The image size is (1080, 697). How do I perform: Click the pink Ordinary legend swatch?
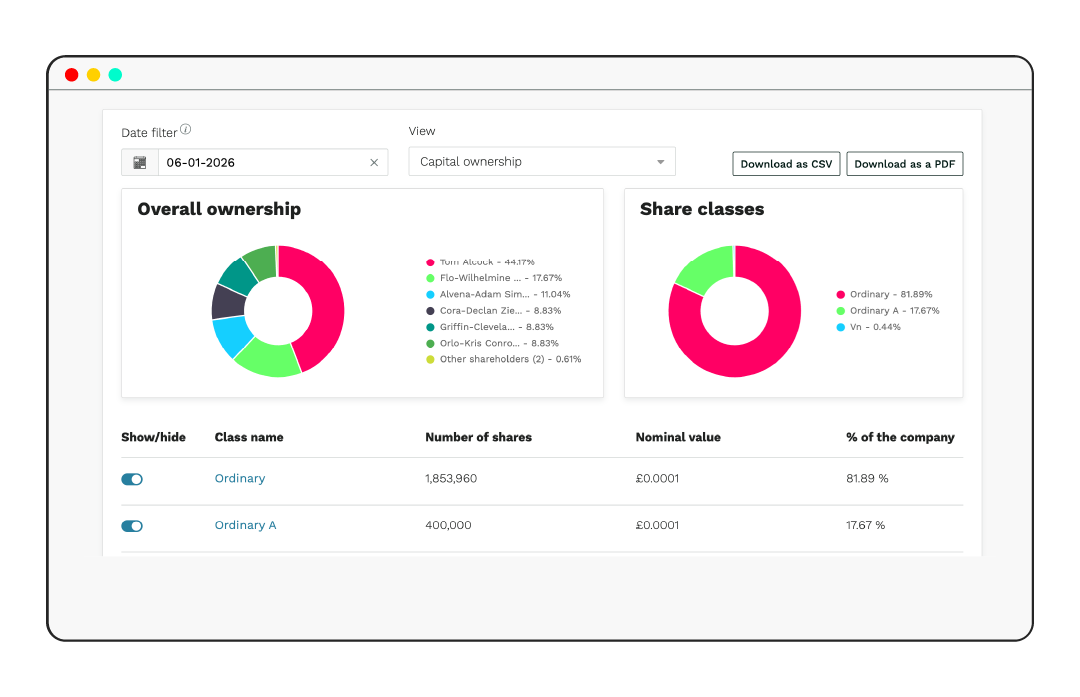pos(841,295)
